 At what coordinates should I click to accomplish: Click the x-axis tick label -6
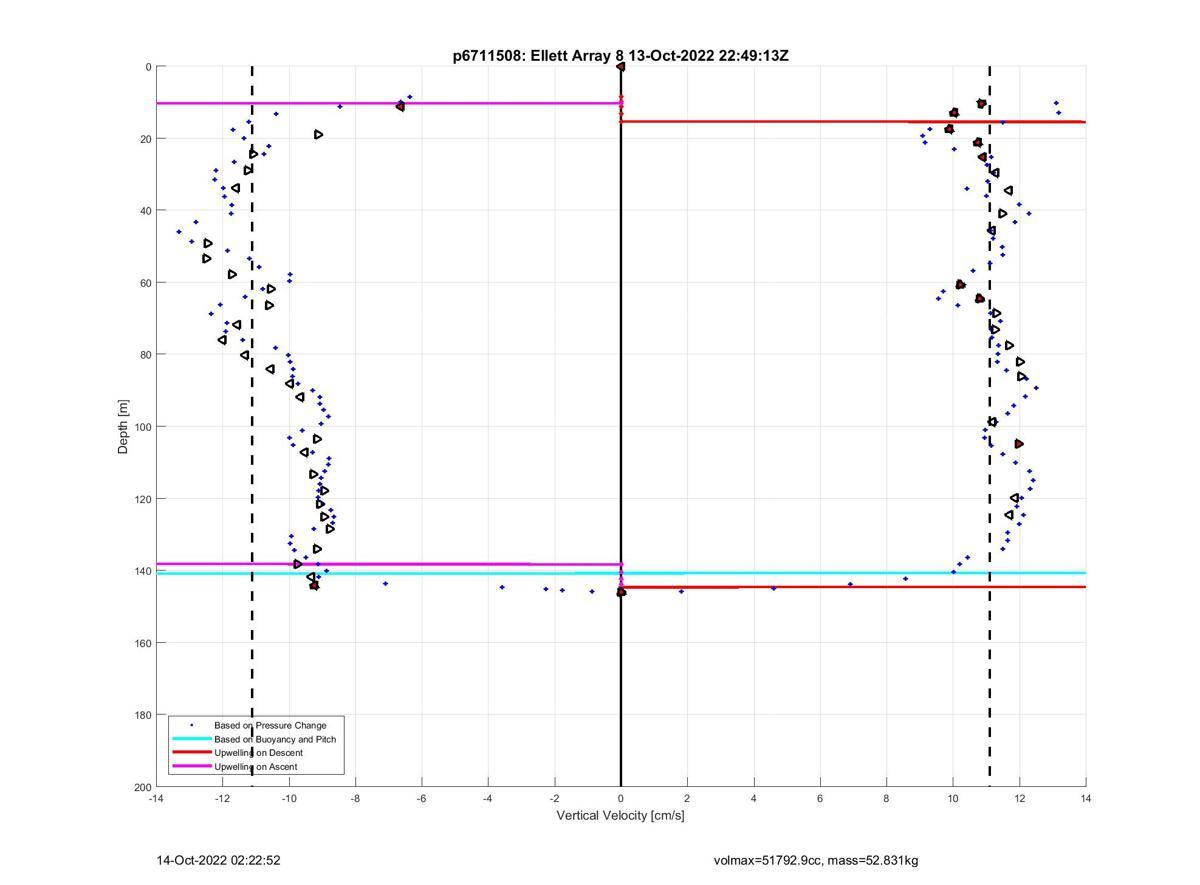tap(421, 798)
